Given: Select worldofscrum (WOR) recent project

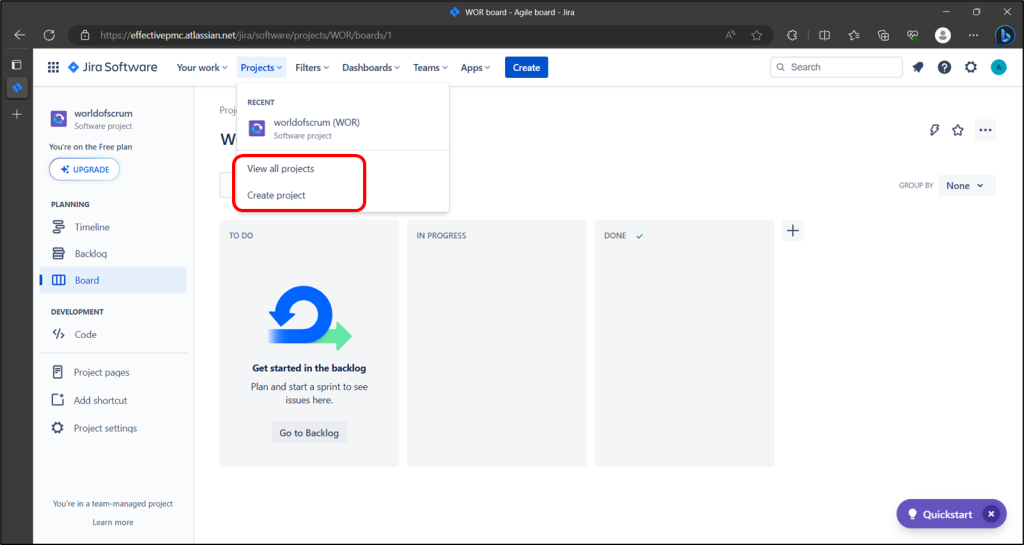Looking at the screenshot, I should (343, 128).
